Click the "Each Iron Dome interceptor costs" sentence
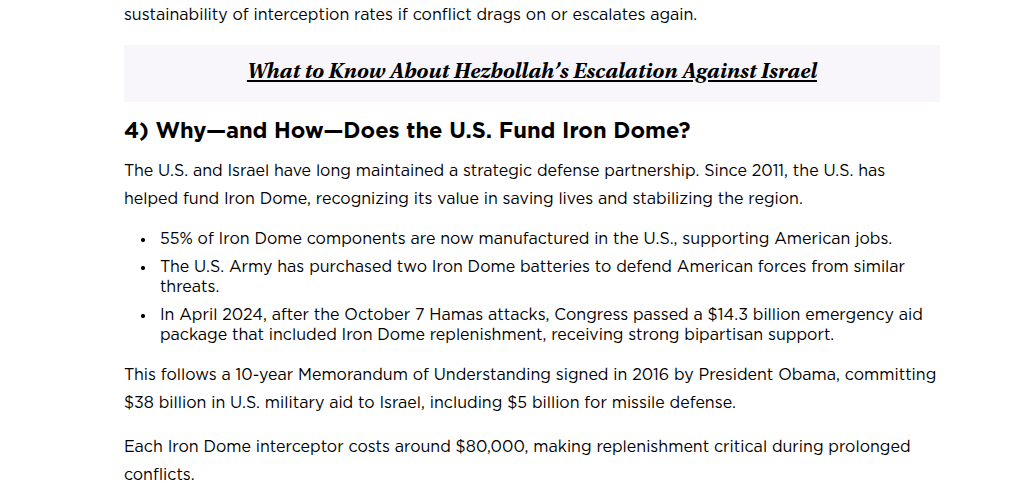This screenshot has width=1023, height=485. tap(517, 460)
